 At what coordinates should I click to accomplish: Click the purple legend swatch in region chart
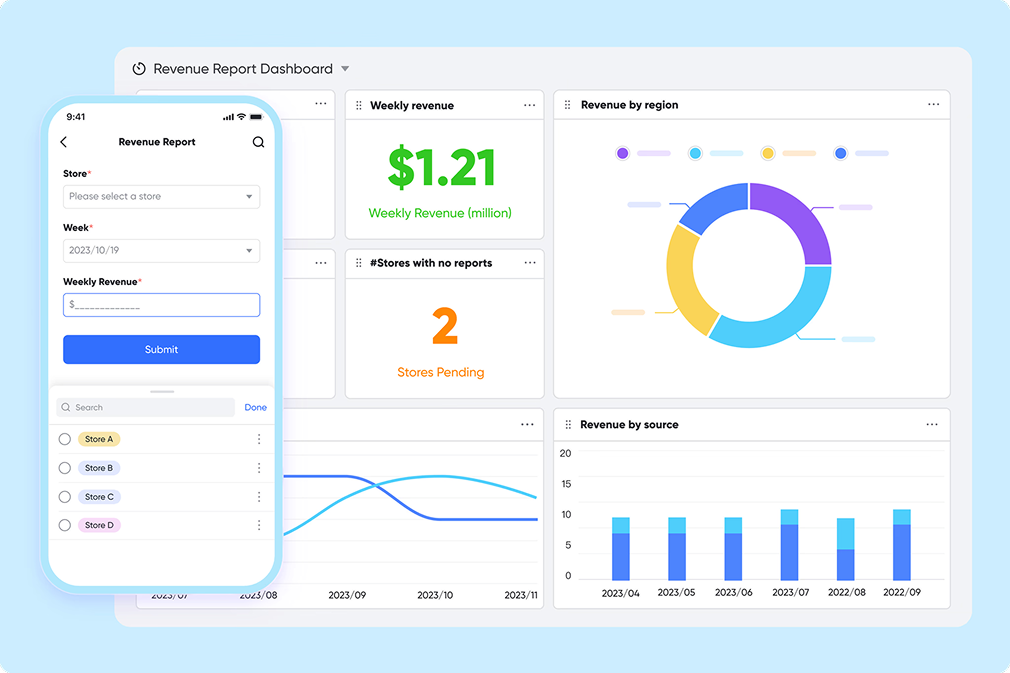point(623,153)
